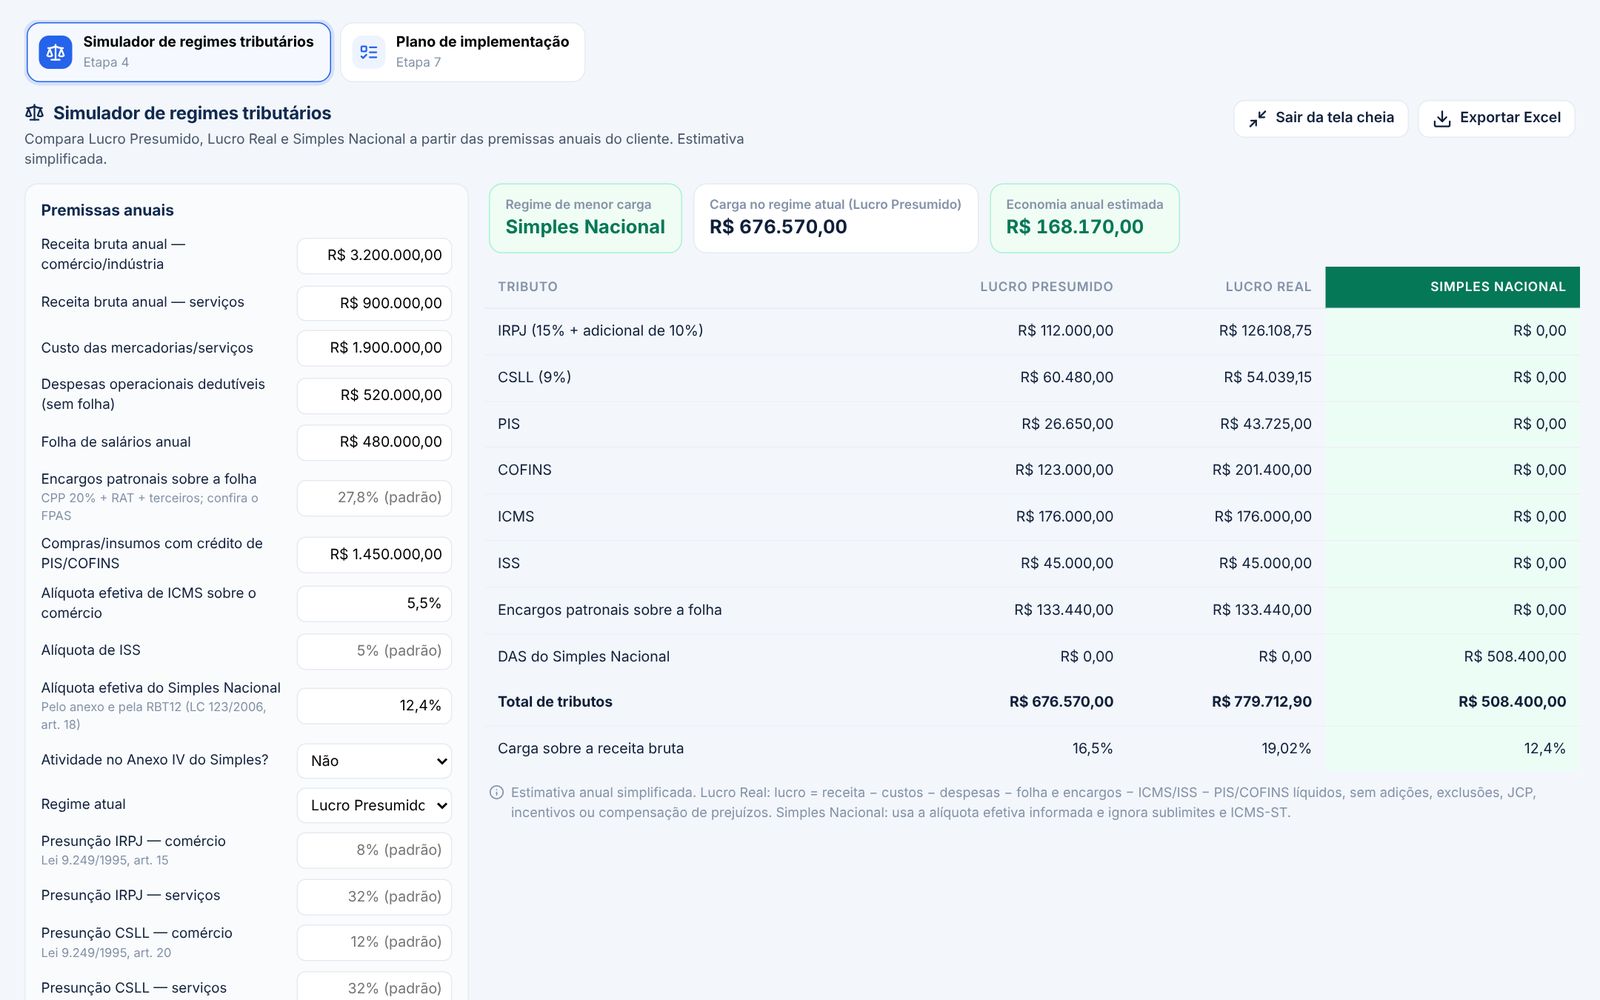1600x1000 pixels.
Task: Click the info icon beside the estimate footnote
Action: [x=496, y=793]
